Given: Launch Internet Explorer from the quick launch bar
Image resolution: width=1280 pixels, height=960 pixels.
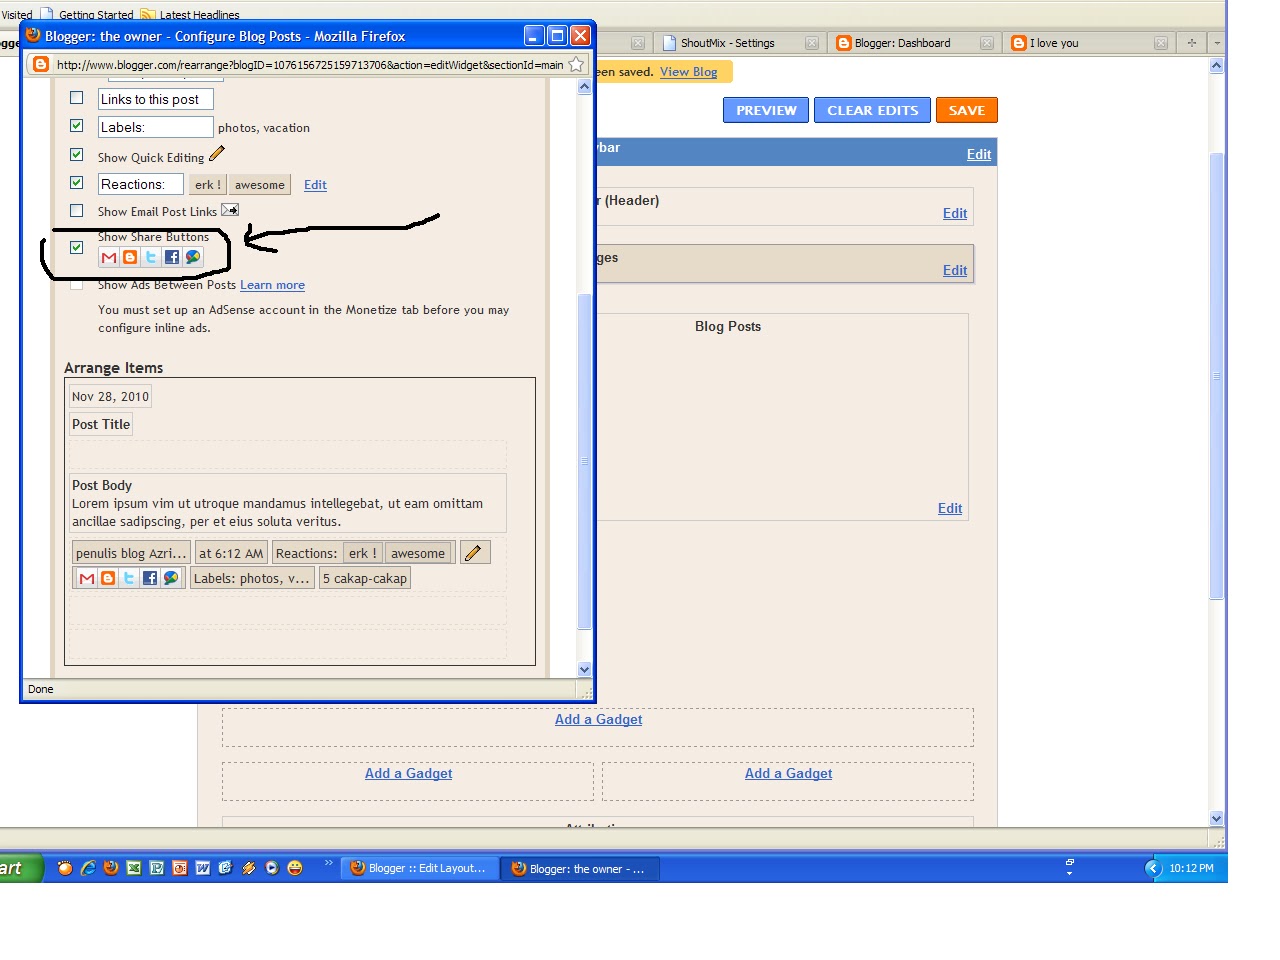Looking at the screenshot, I should 88,868.
